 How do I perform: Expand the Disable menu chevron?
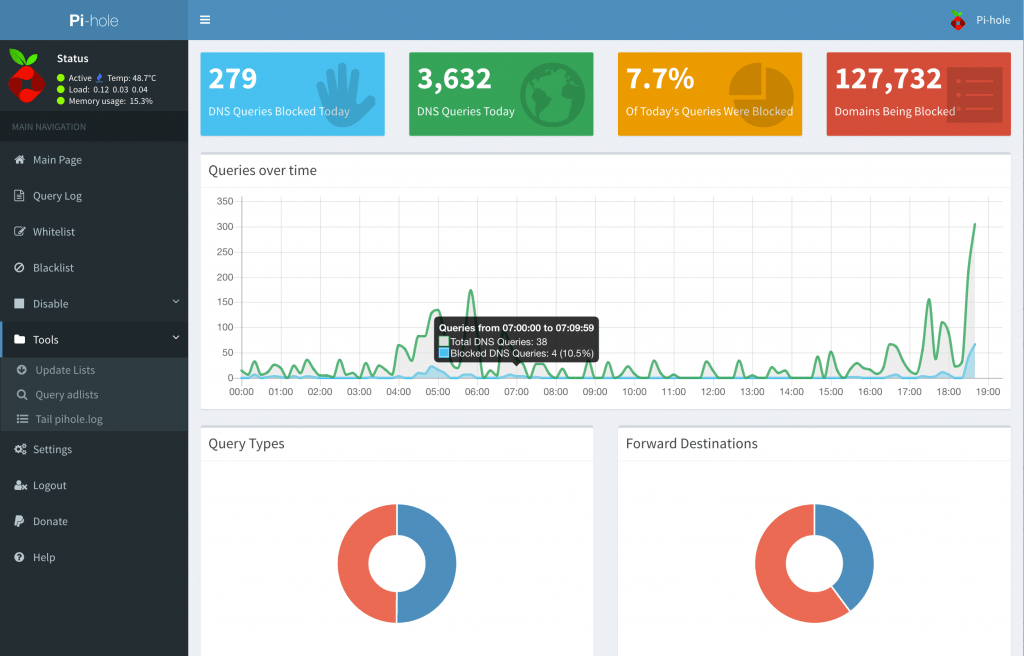[x=175, y=302]
